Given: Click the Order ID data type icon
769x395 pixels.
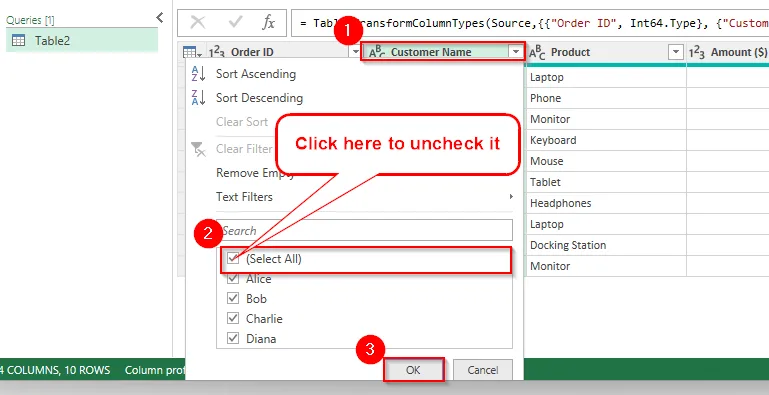Looking at the screenshot, I should coord(216,53).
